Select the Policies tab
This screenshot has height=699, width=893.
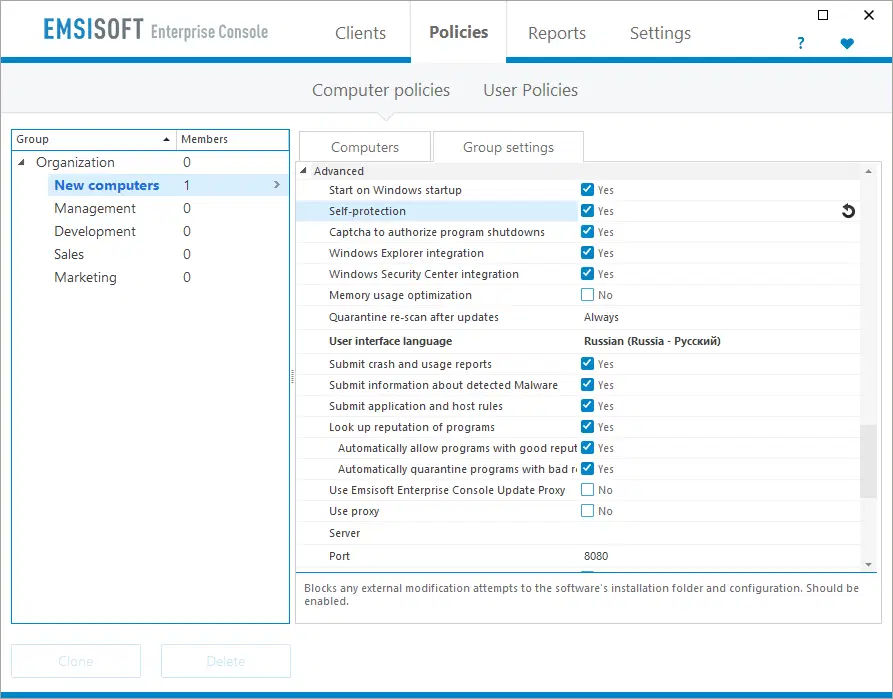[x=458, y=32]
